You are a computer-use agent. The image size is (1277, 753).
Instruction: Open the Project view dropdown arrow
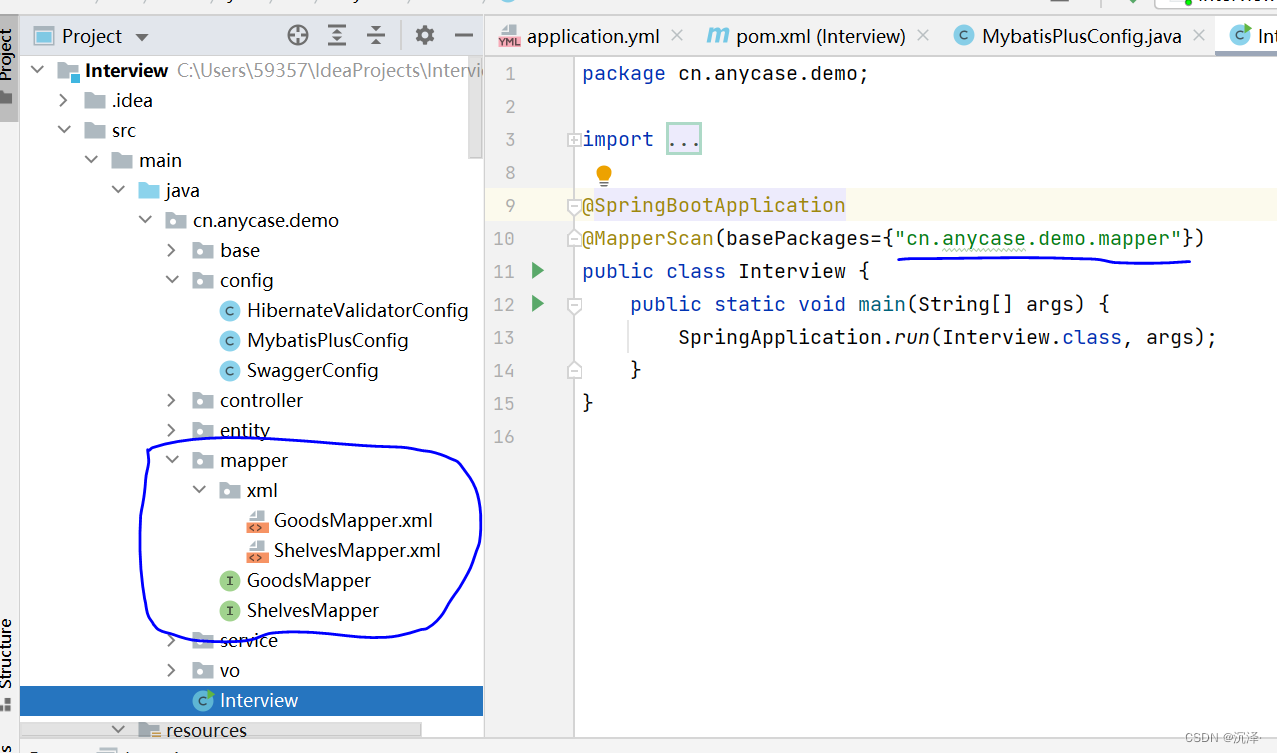(142, 37)
